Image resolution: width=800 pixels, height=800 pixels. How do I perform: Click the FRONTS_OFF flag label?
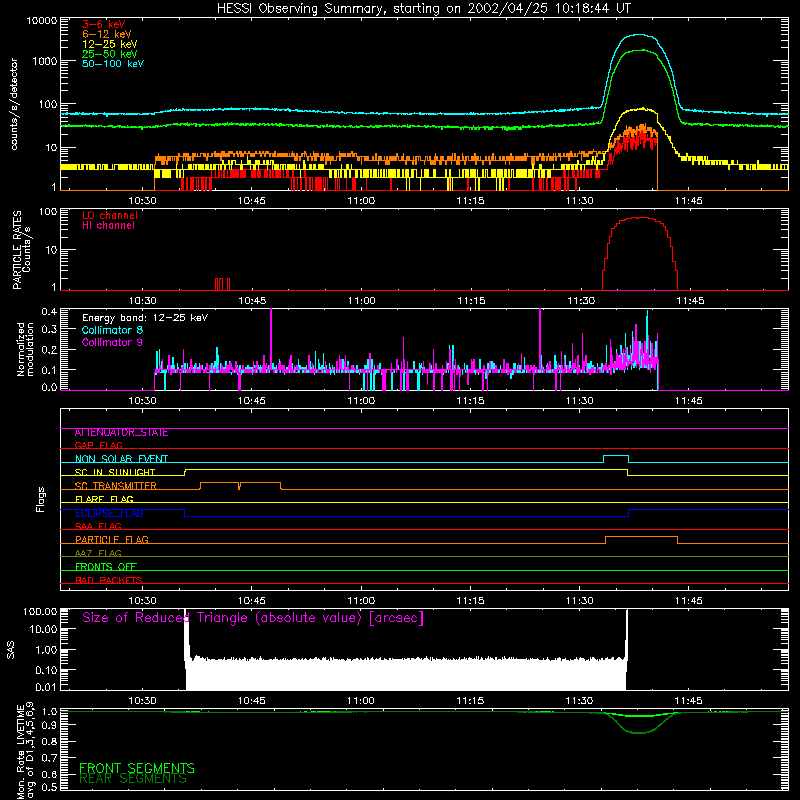[106, 567]
